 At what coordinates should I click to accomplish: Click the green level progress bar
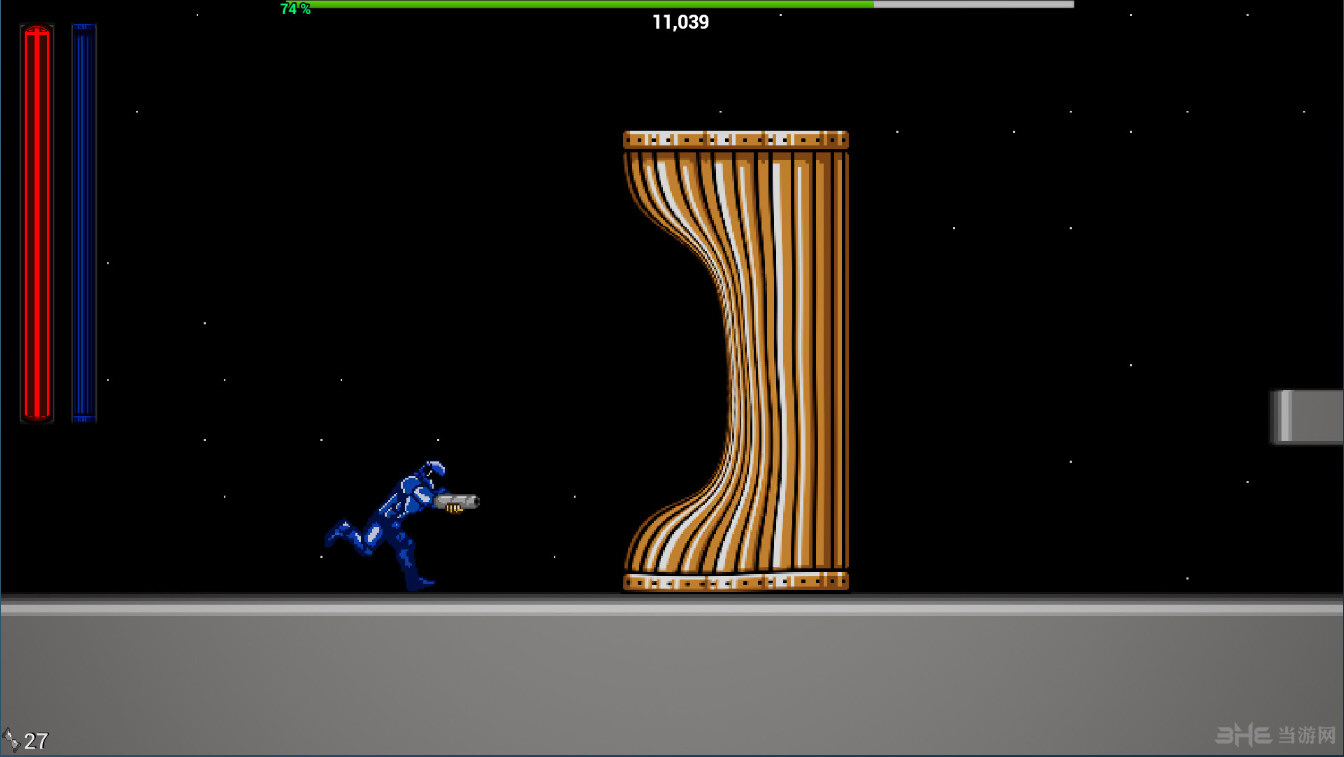coord(590,4)
